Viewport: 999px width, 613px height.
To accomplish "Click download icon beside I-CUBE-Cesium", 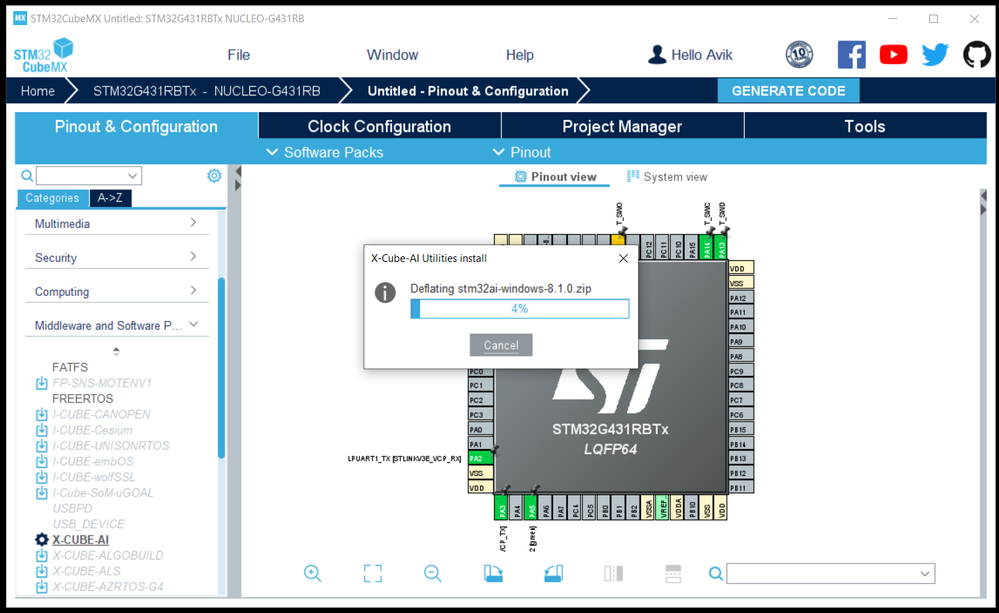I will [41, 430].
